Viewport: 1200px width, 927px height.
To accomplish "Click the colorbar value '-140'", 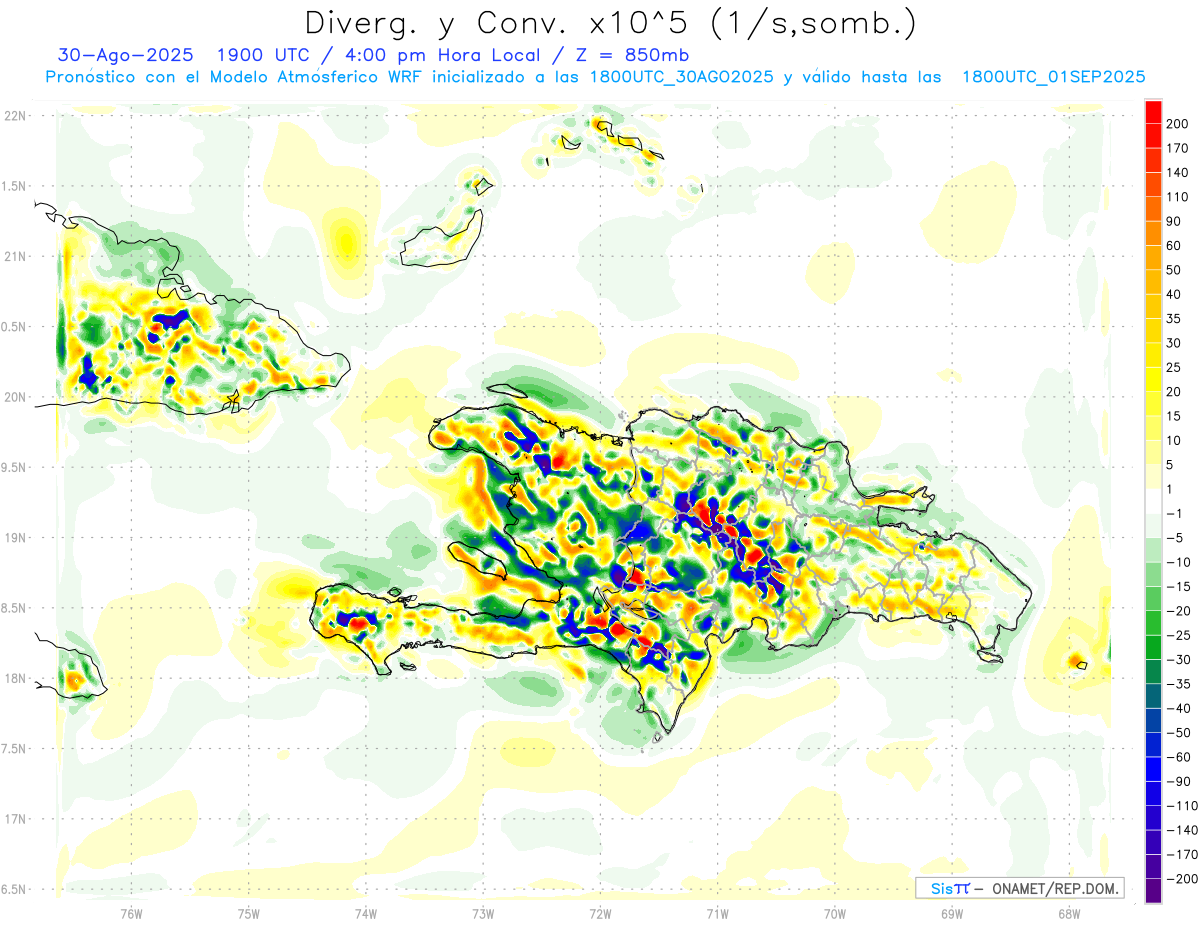I will click(x=1180, y=830).
